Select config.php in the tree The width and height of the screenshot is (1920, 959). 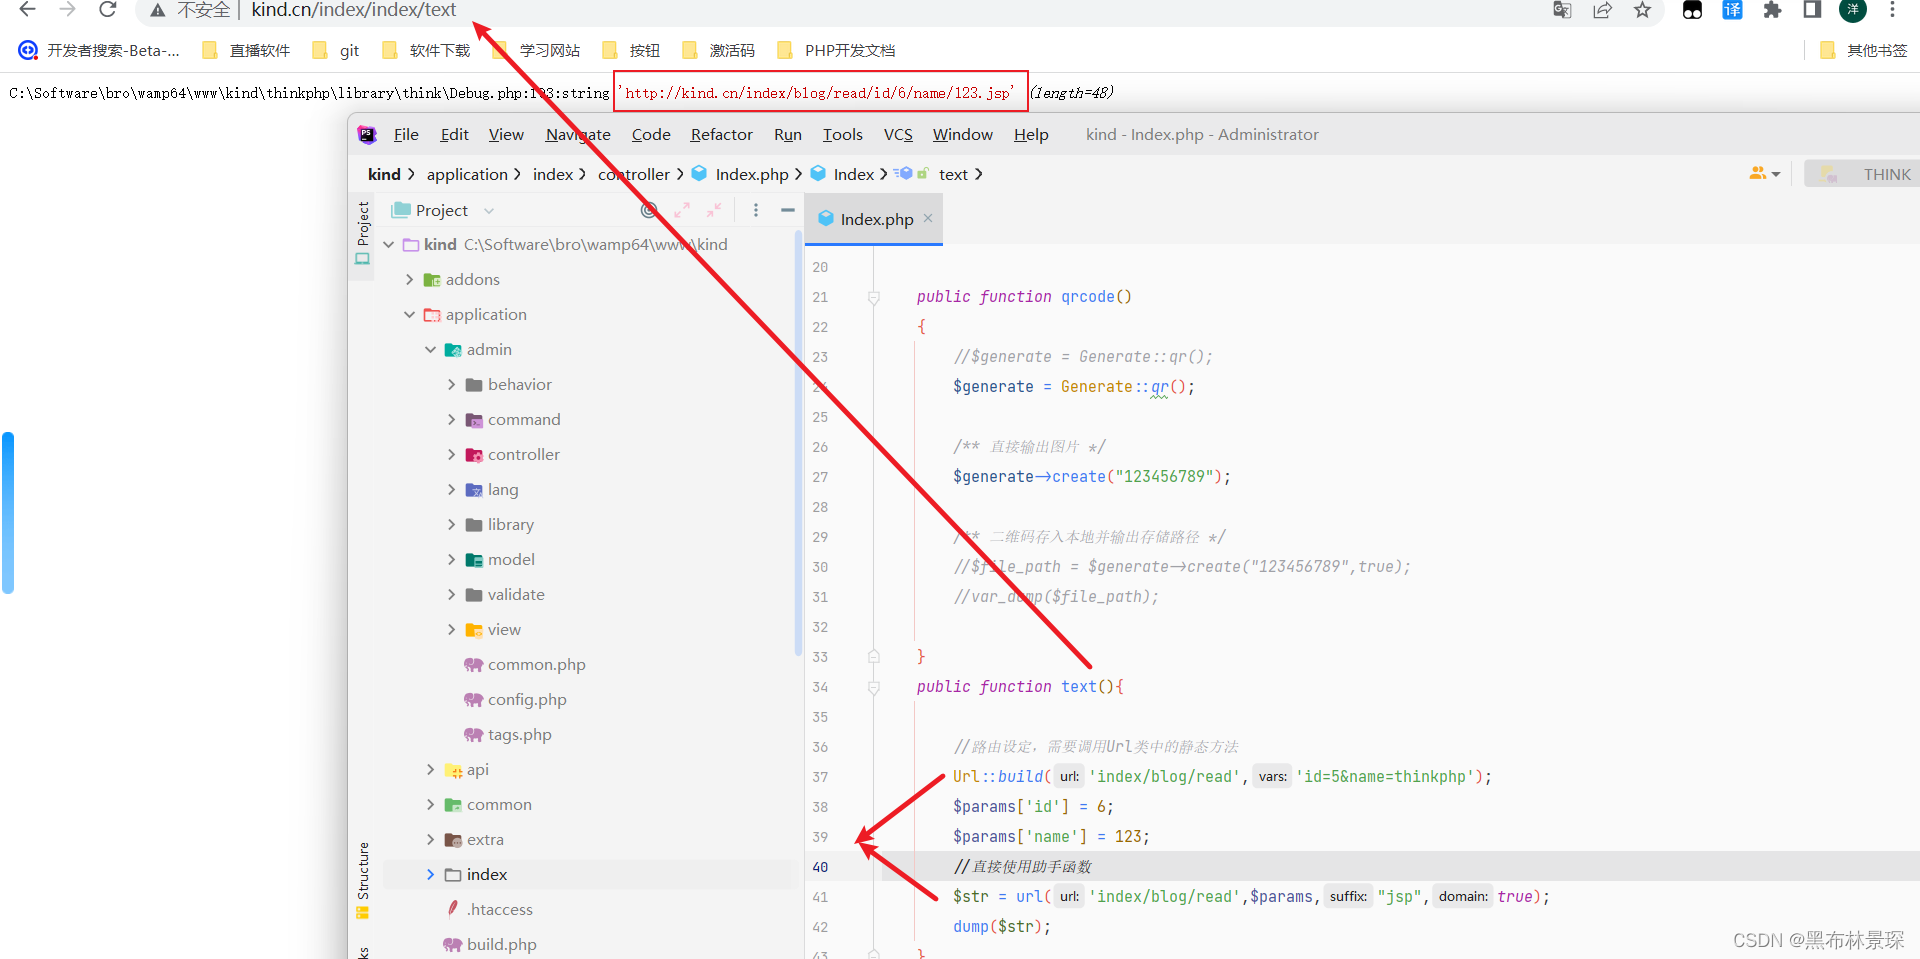point(516,700)
